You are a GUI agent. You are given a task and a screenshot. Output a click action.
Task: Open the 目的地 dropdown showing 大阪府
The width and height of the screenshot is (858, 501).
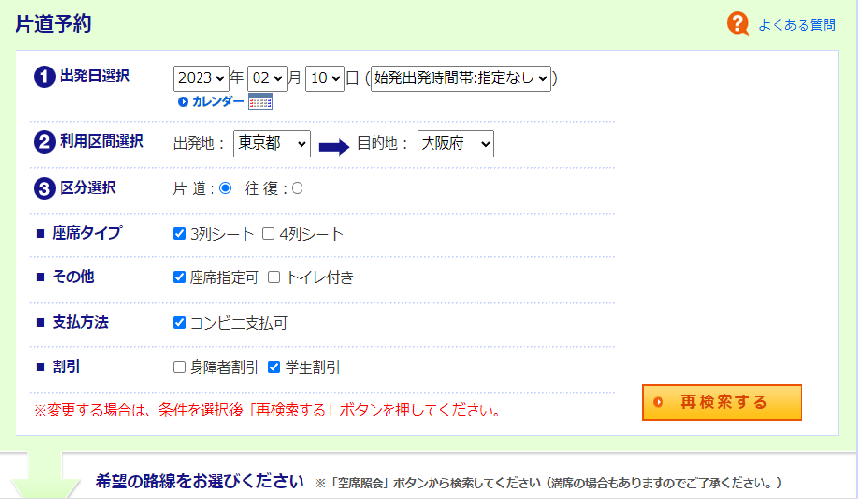click(x=456, y=143)
